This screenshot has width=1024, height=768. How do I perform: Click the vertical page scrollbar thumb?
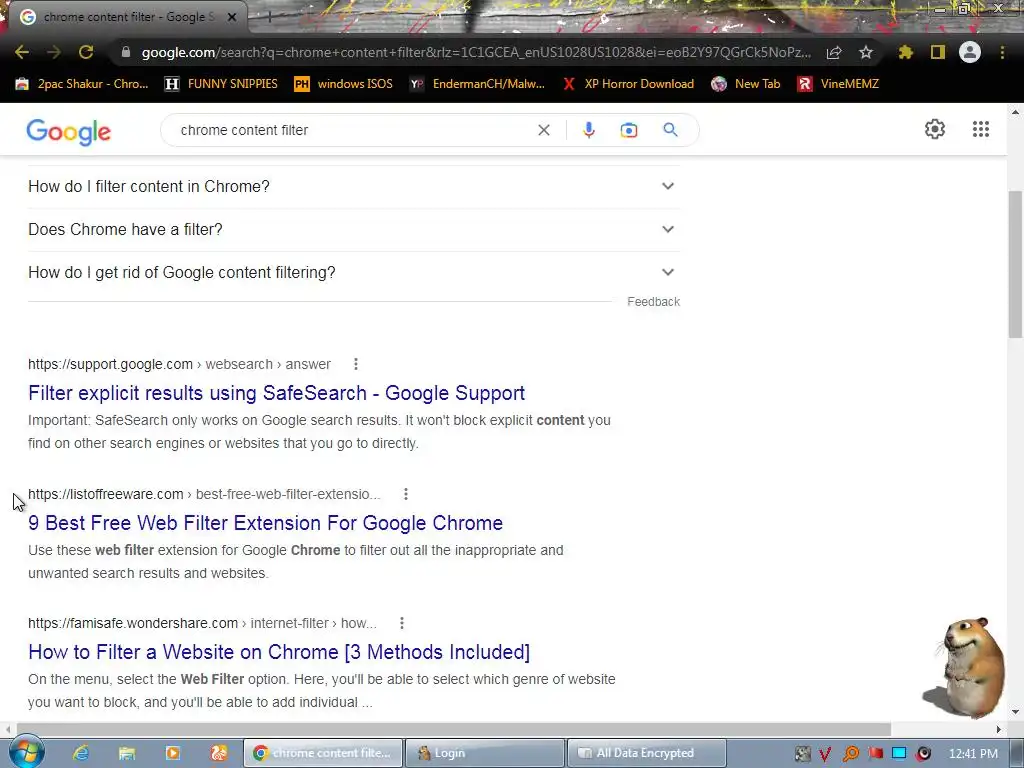pos(1015,264)
